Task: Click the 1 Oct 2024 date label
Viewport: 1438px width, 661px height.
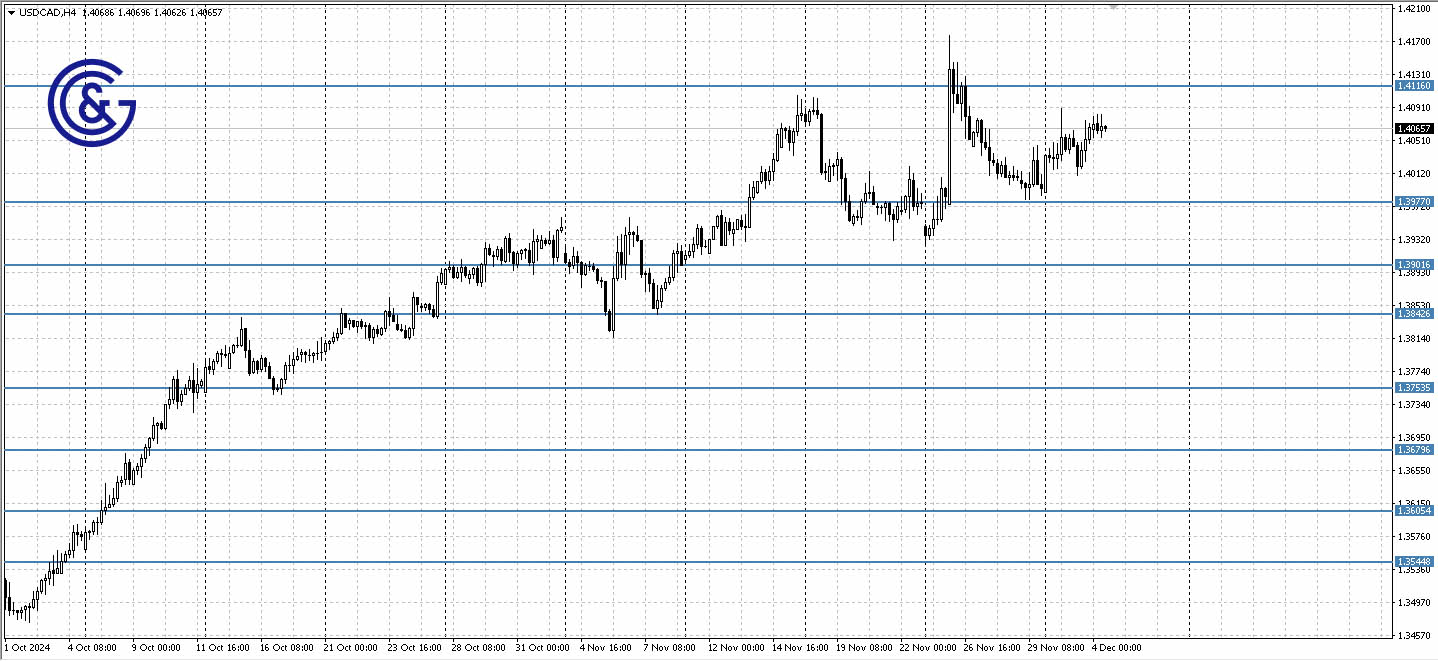Action: pos(27,646)
